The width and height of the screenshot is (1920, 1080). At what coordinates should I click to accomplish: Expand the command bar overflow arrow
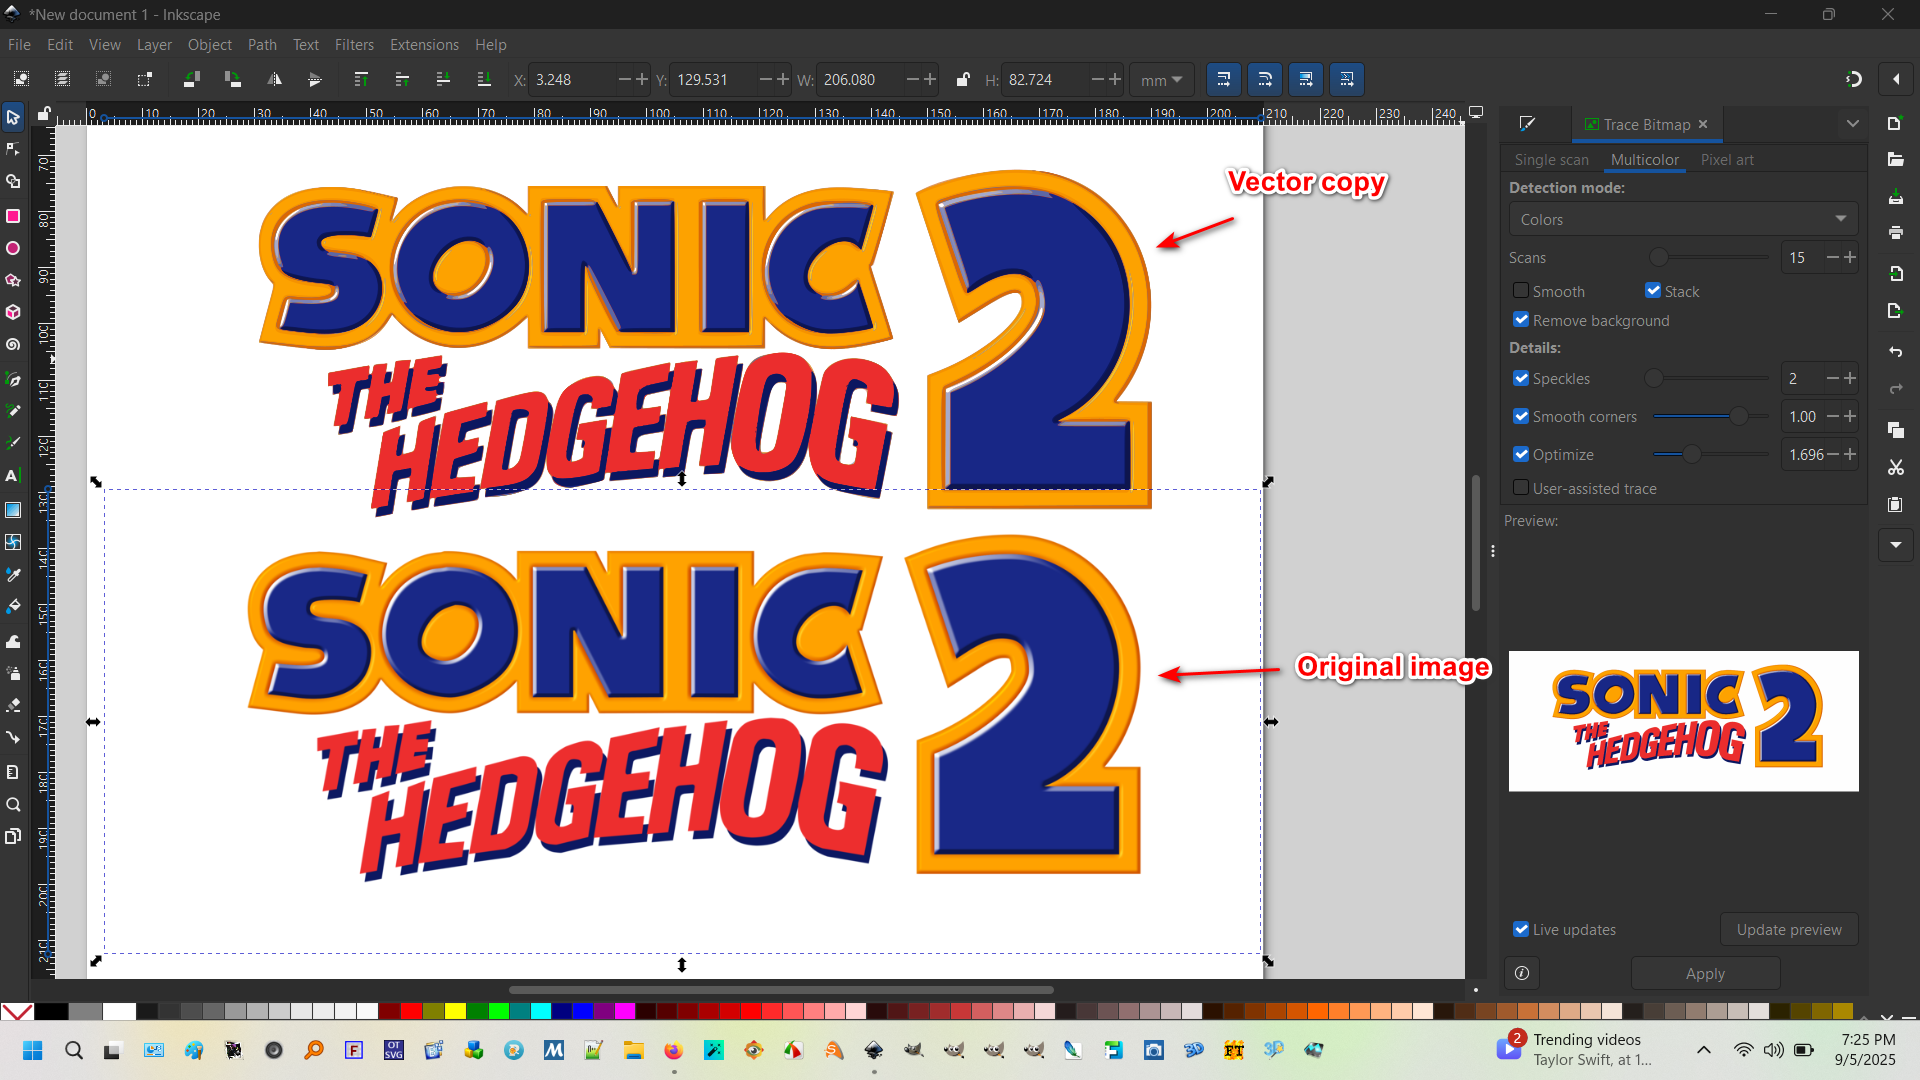coord(1895,545)
